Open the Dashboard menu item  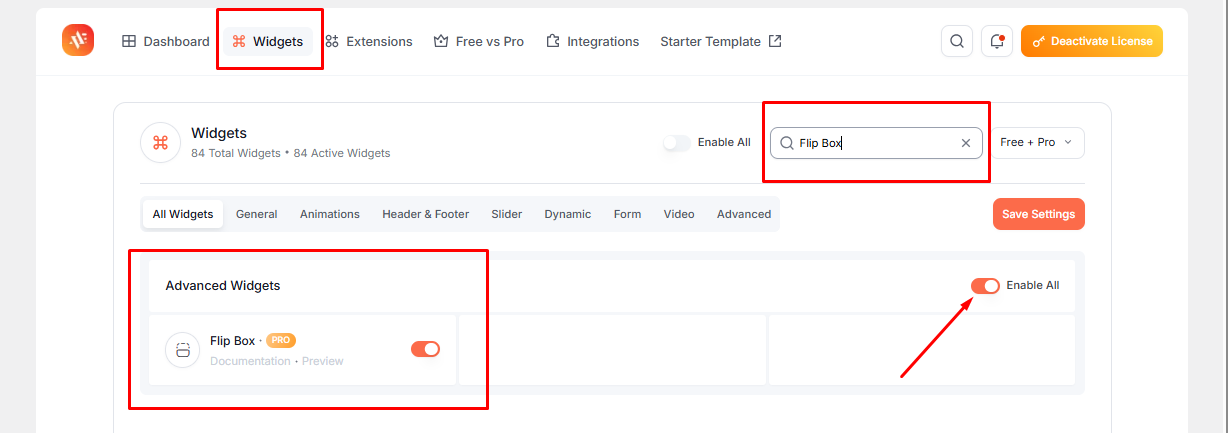coord(166,41)
